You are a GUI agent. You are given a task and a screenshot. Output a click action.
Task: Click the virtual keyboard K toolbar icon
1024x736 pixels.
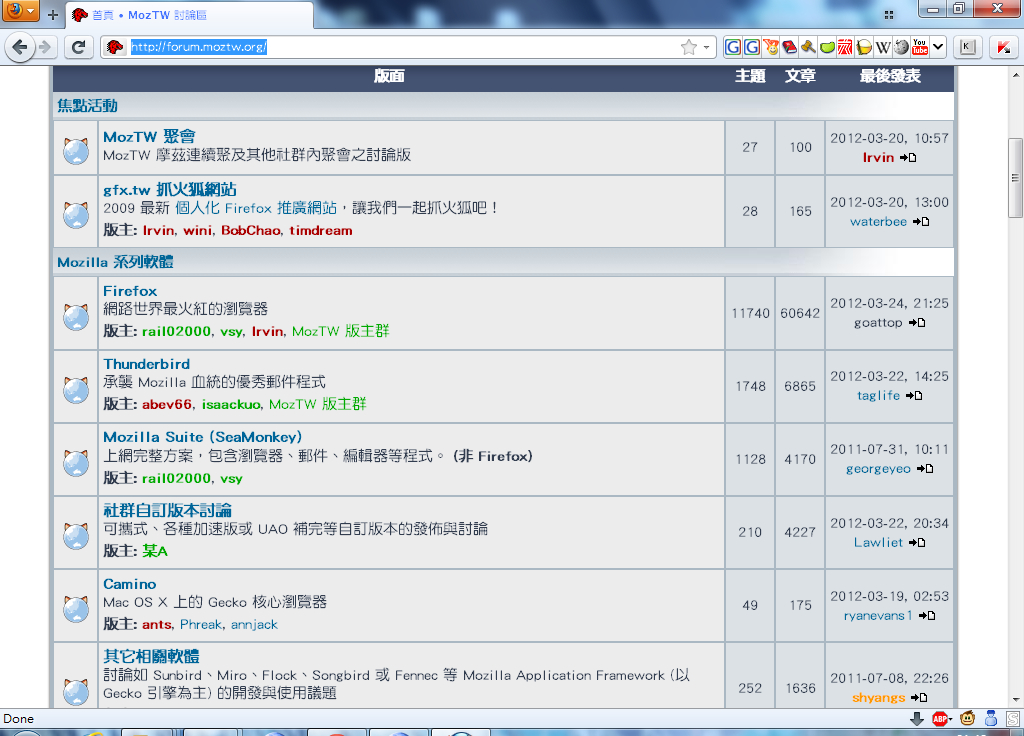(967, 47)
